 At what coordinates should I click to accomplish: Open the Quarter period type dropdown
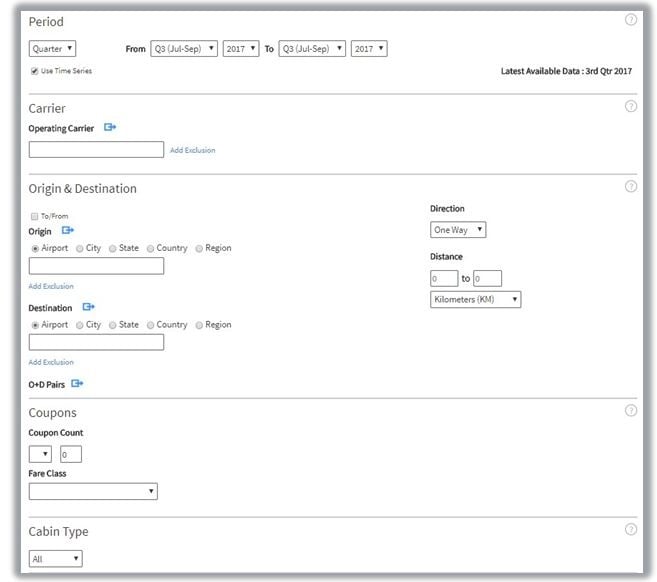point(53,48)
